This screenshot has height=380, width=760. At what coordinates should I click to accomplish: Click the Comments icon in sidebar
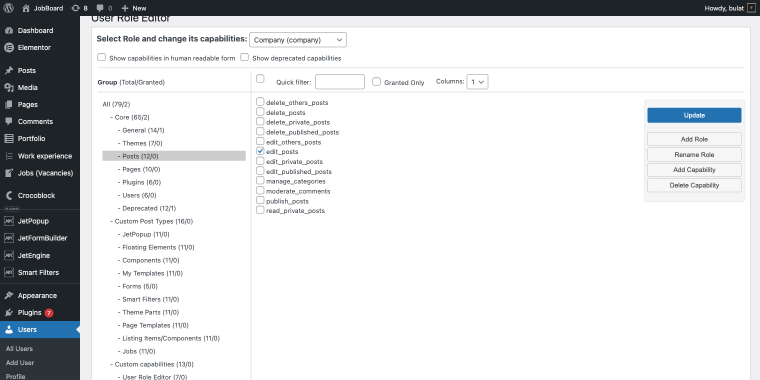point(9,122)
